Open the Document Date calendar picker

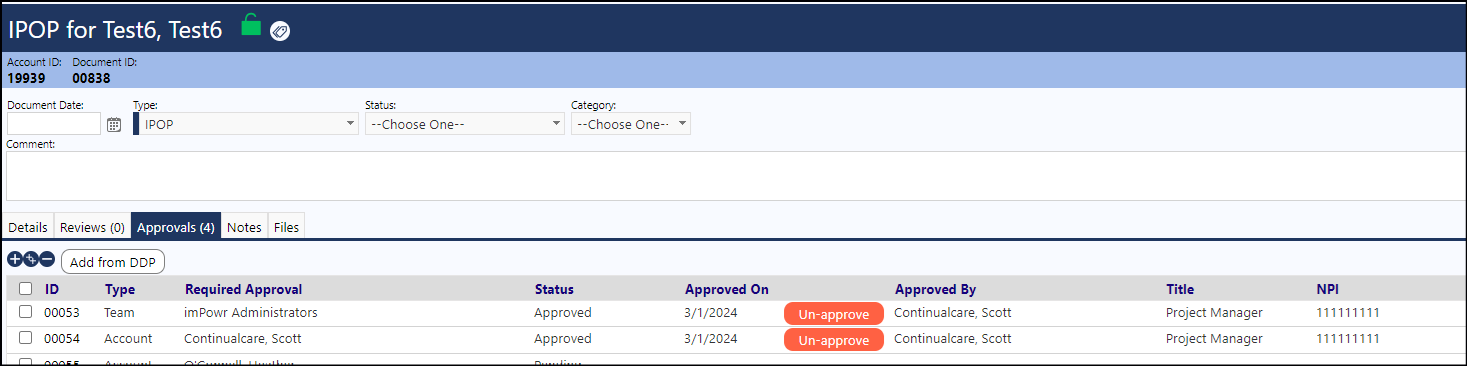114,125
